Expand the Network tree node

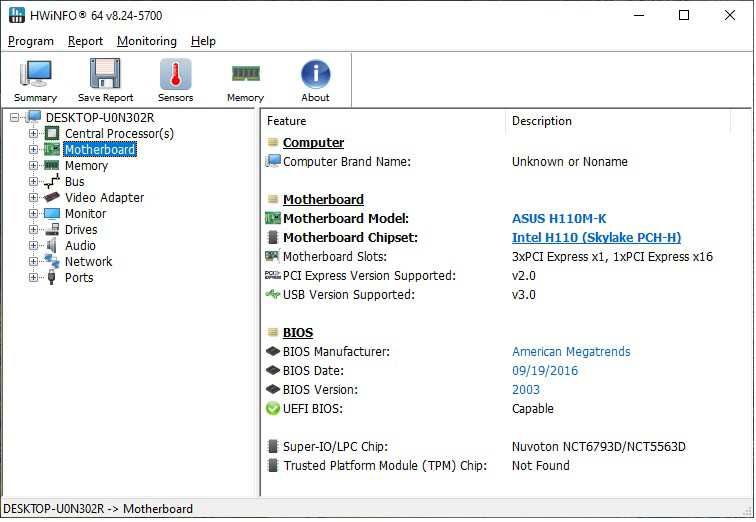pos(33,261)
